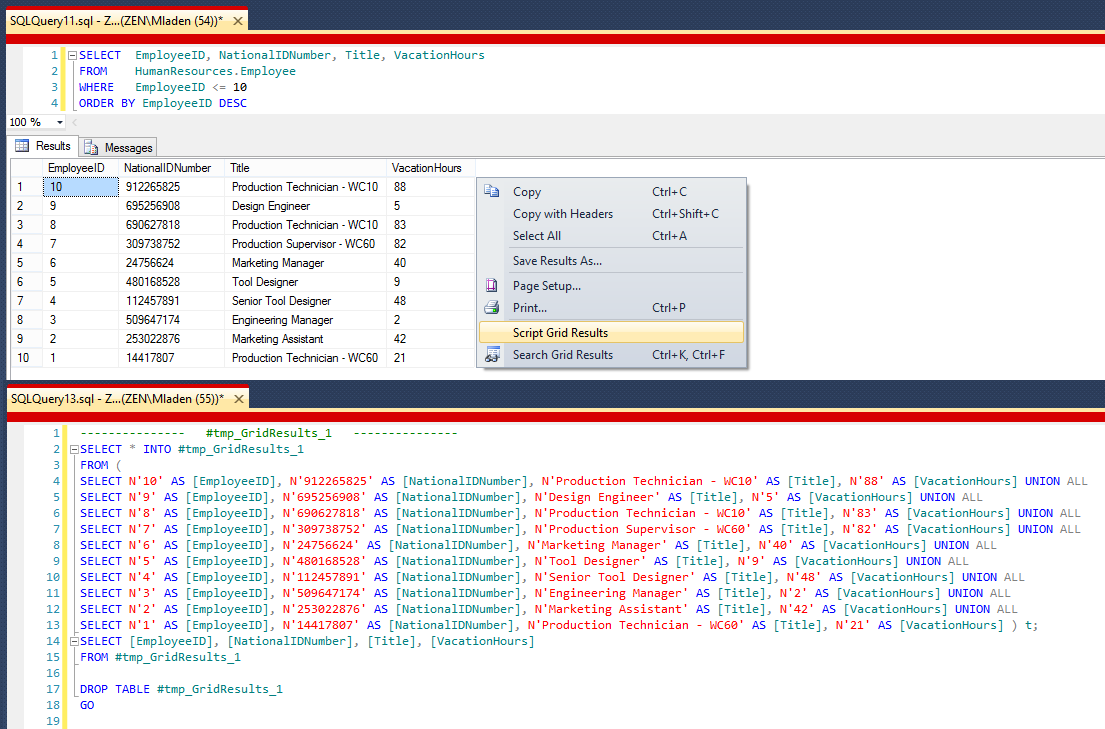Click the Page Setup icon in the context menu

click(490, 288)
